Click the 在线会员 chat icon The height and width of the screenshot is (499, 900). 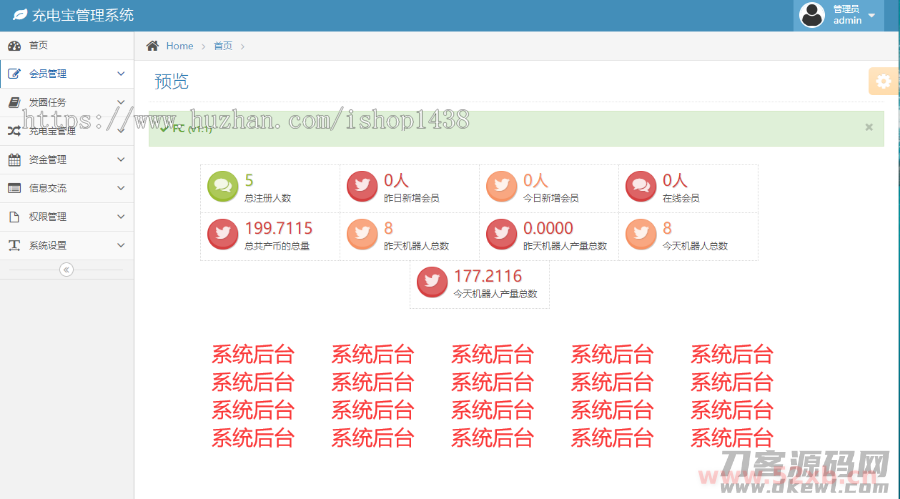click(640, 187)
